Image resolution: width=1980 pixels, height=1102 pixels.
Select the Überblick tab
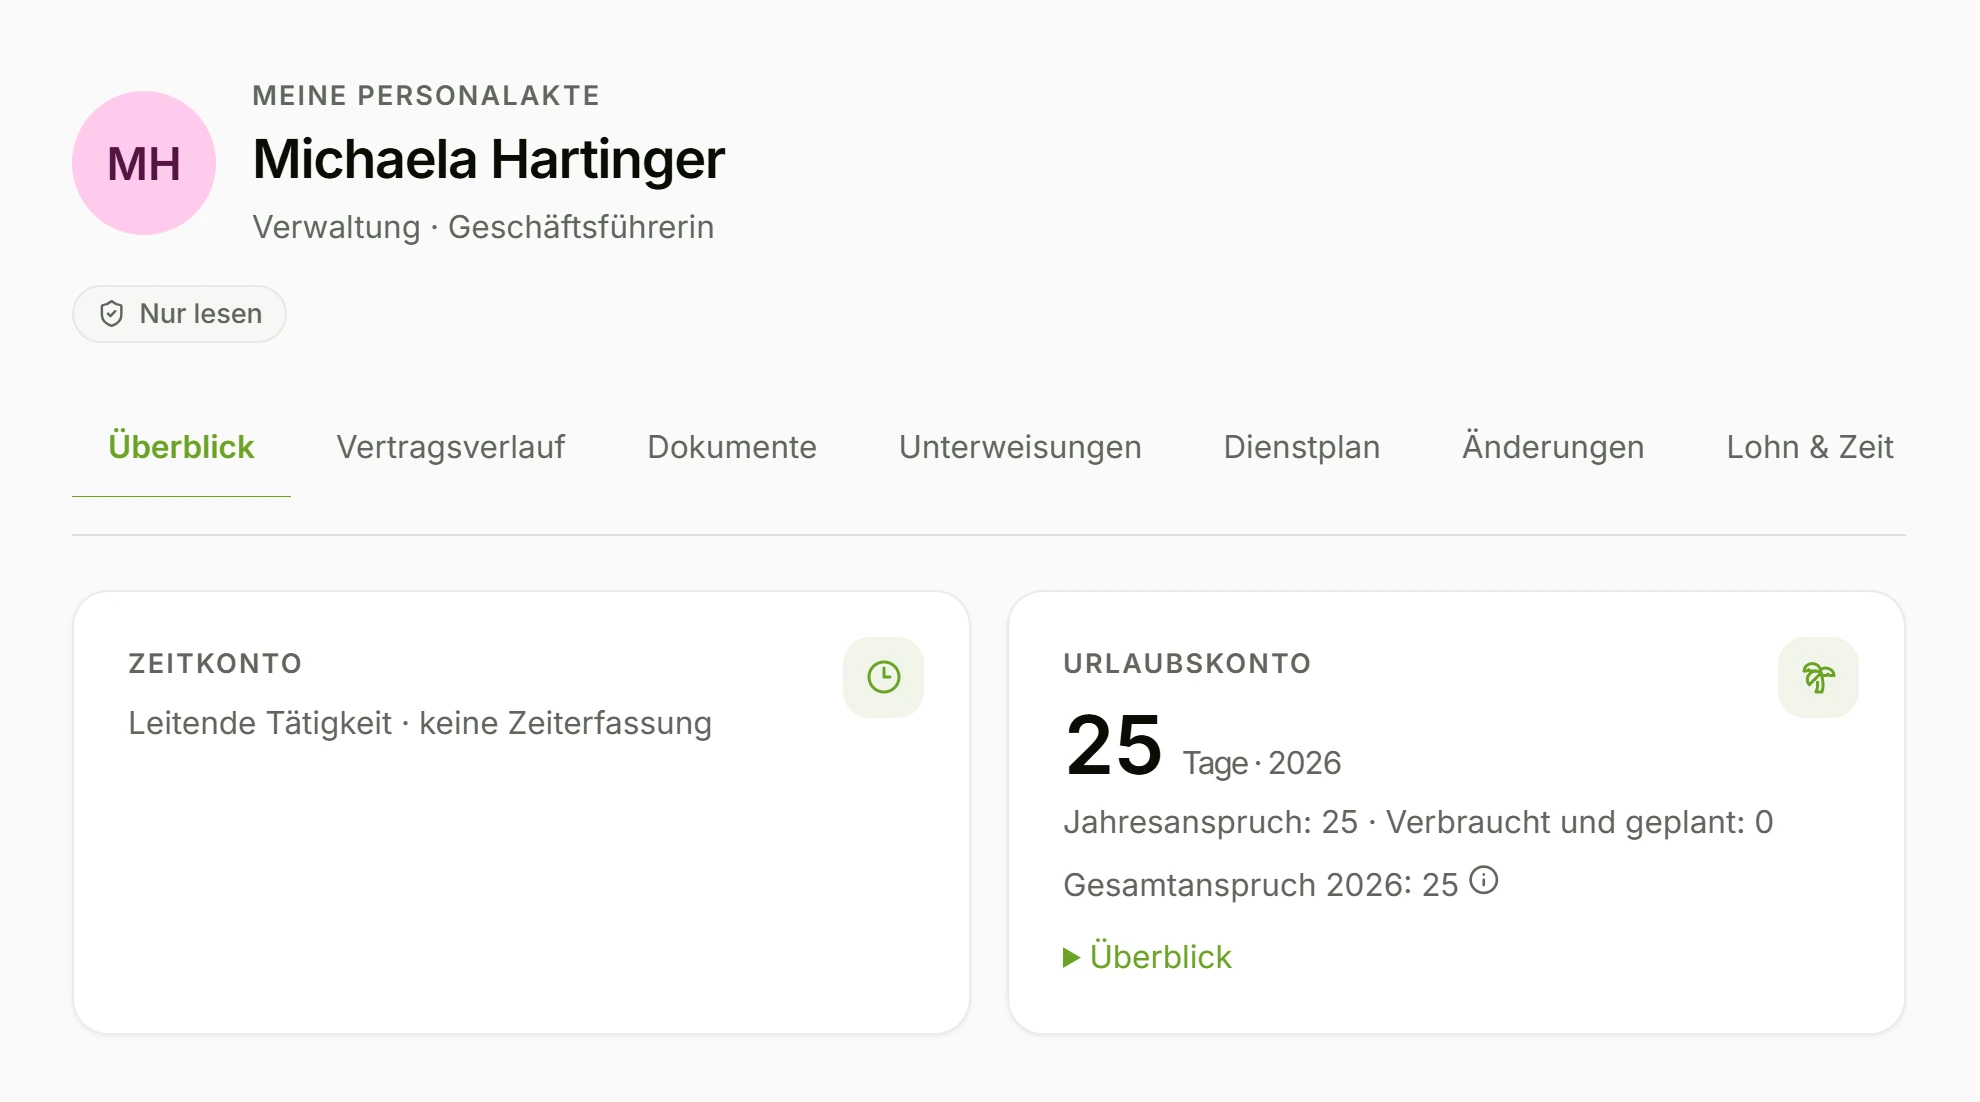click(181, 447)
